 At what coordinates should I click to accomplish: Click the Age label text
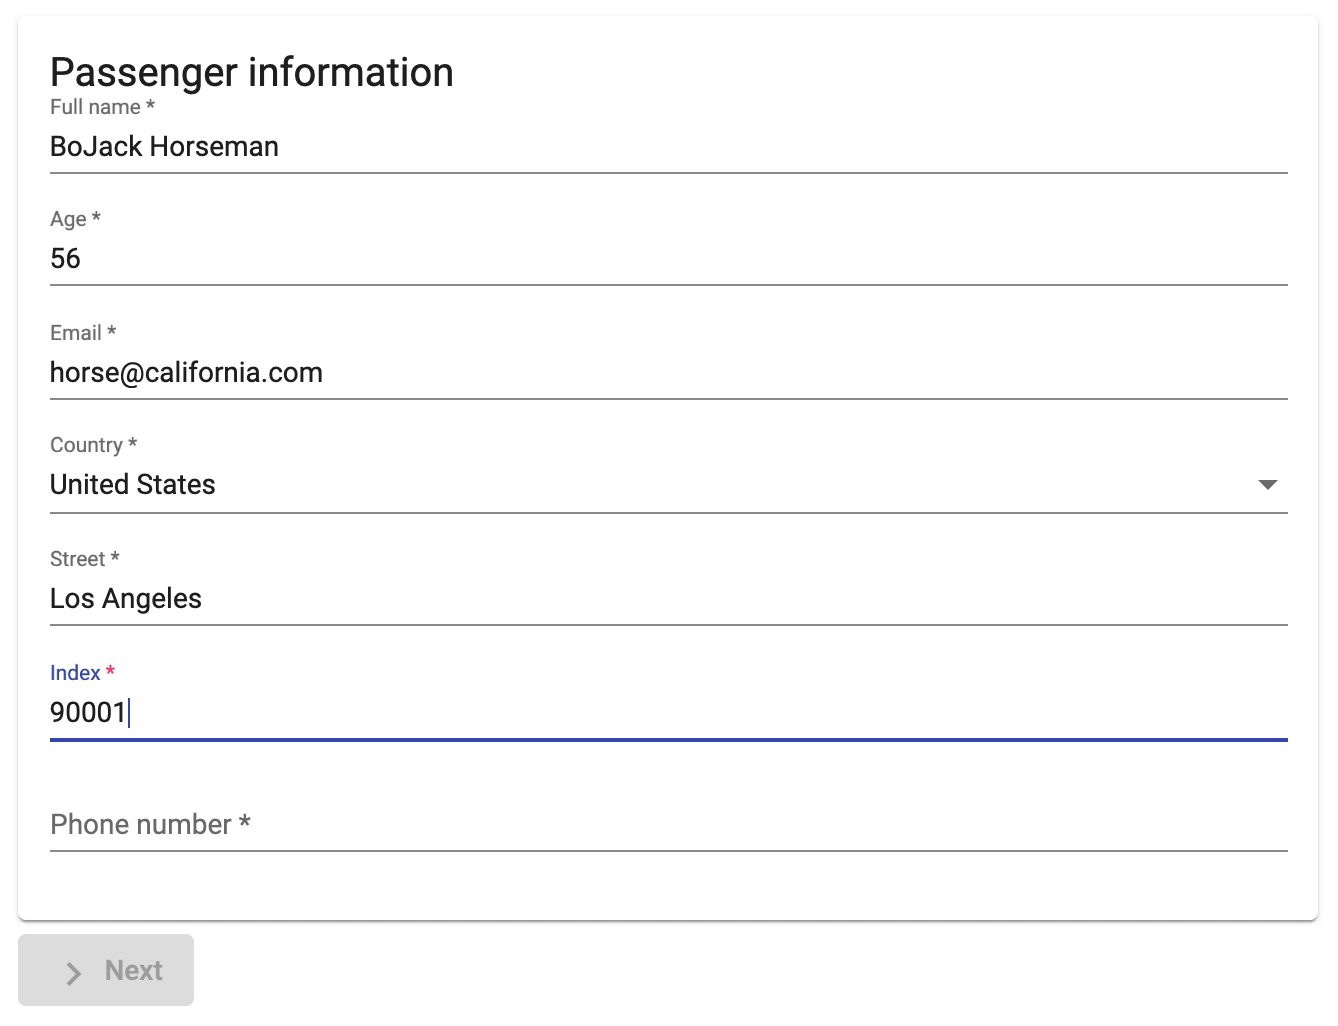[68, 219]
